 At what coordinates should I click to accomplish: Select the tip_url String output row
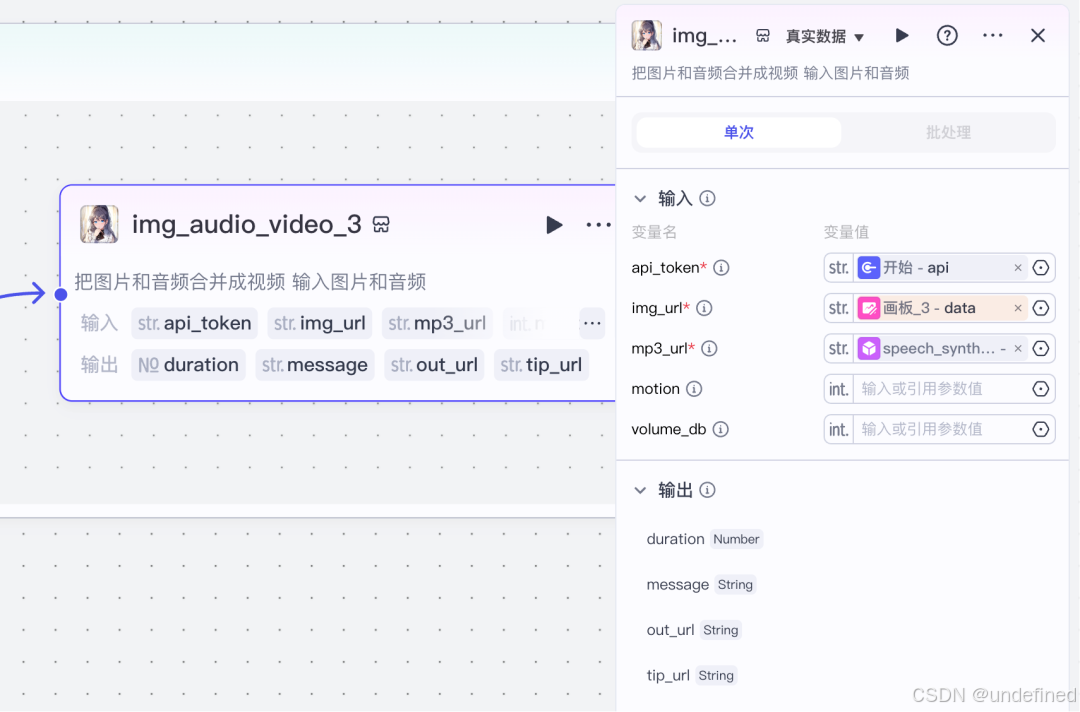[692, 676]
